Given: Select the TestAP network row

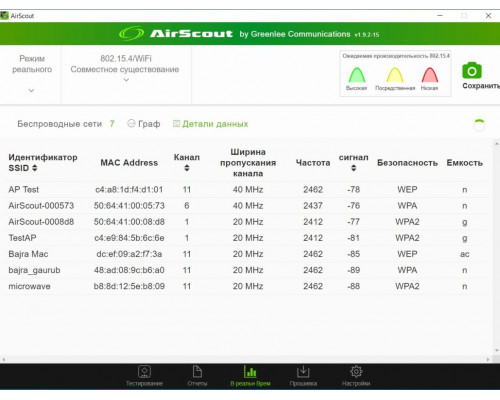Looking at the screenshot, I should coord(245,238).
